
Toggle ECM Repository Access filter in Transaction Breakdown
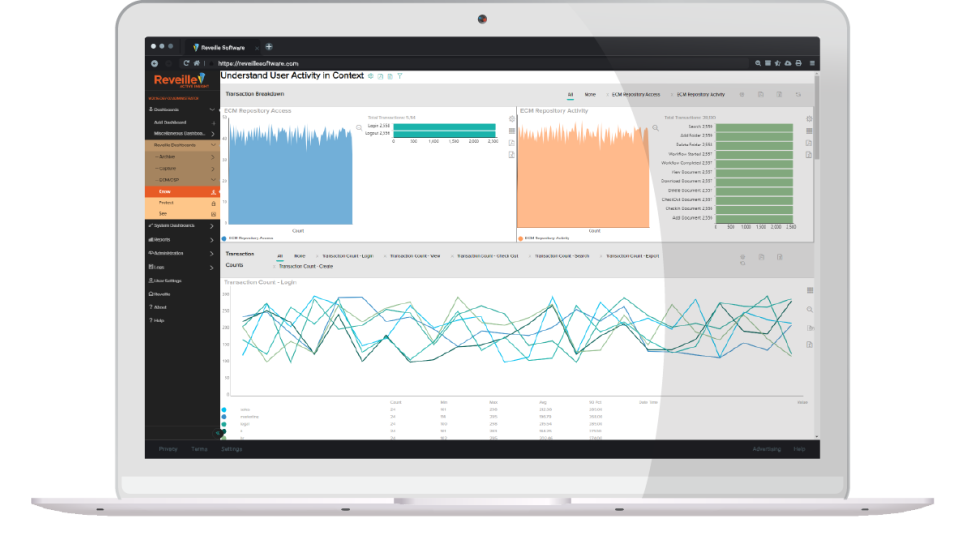[636, 95]
